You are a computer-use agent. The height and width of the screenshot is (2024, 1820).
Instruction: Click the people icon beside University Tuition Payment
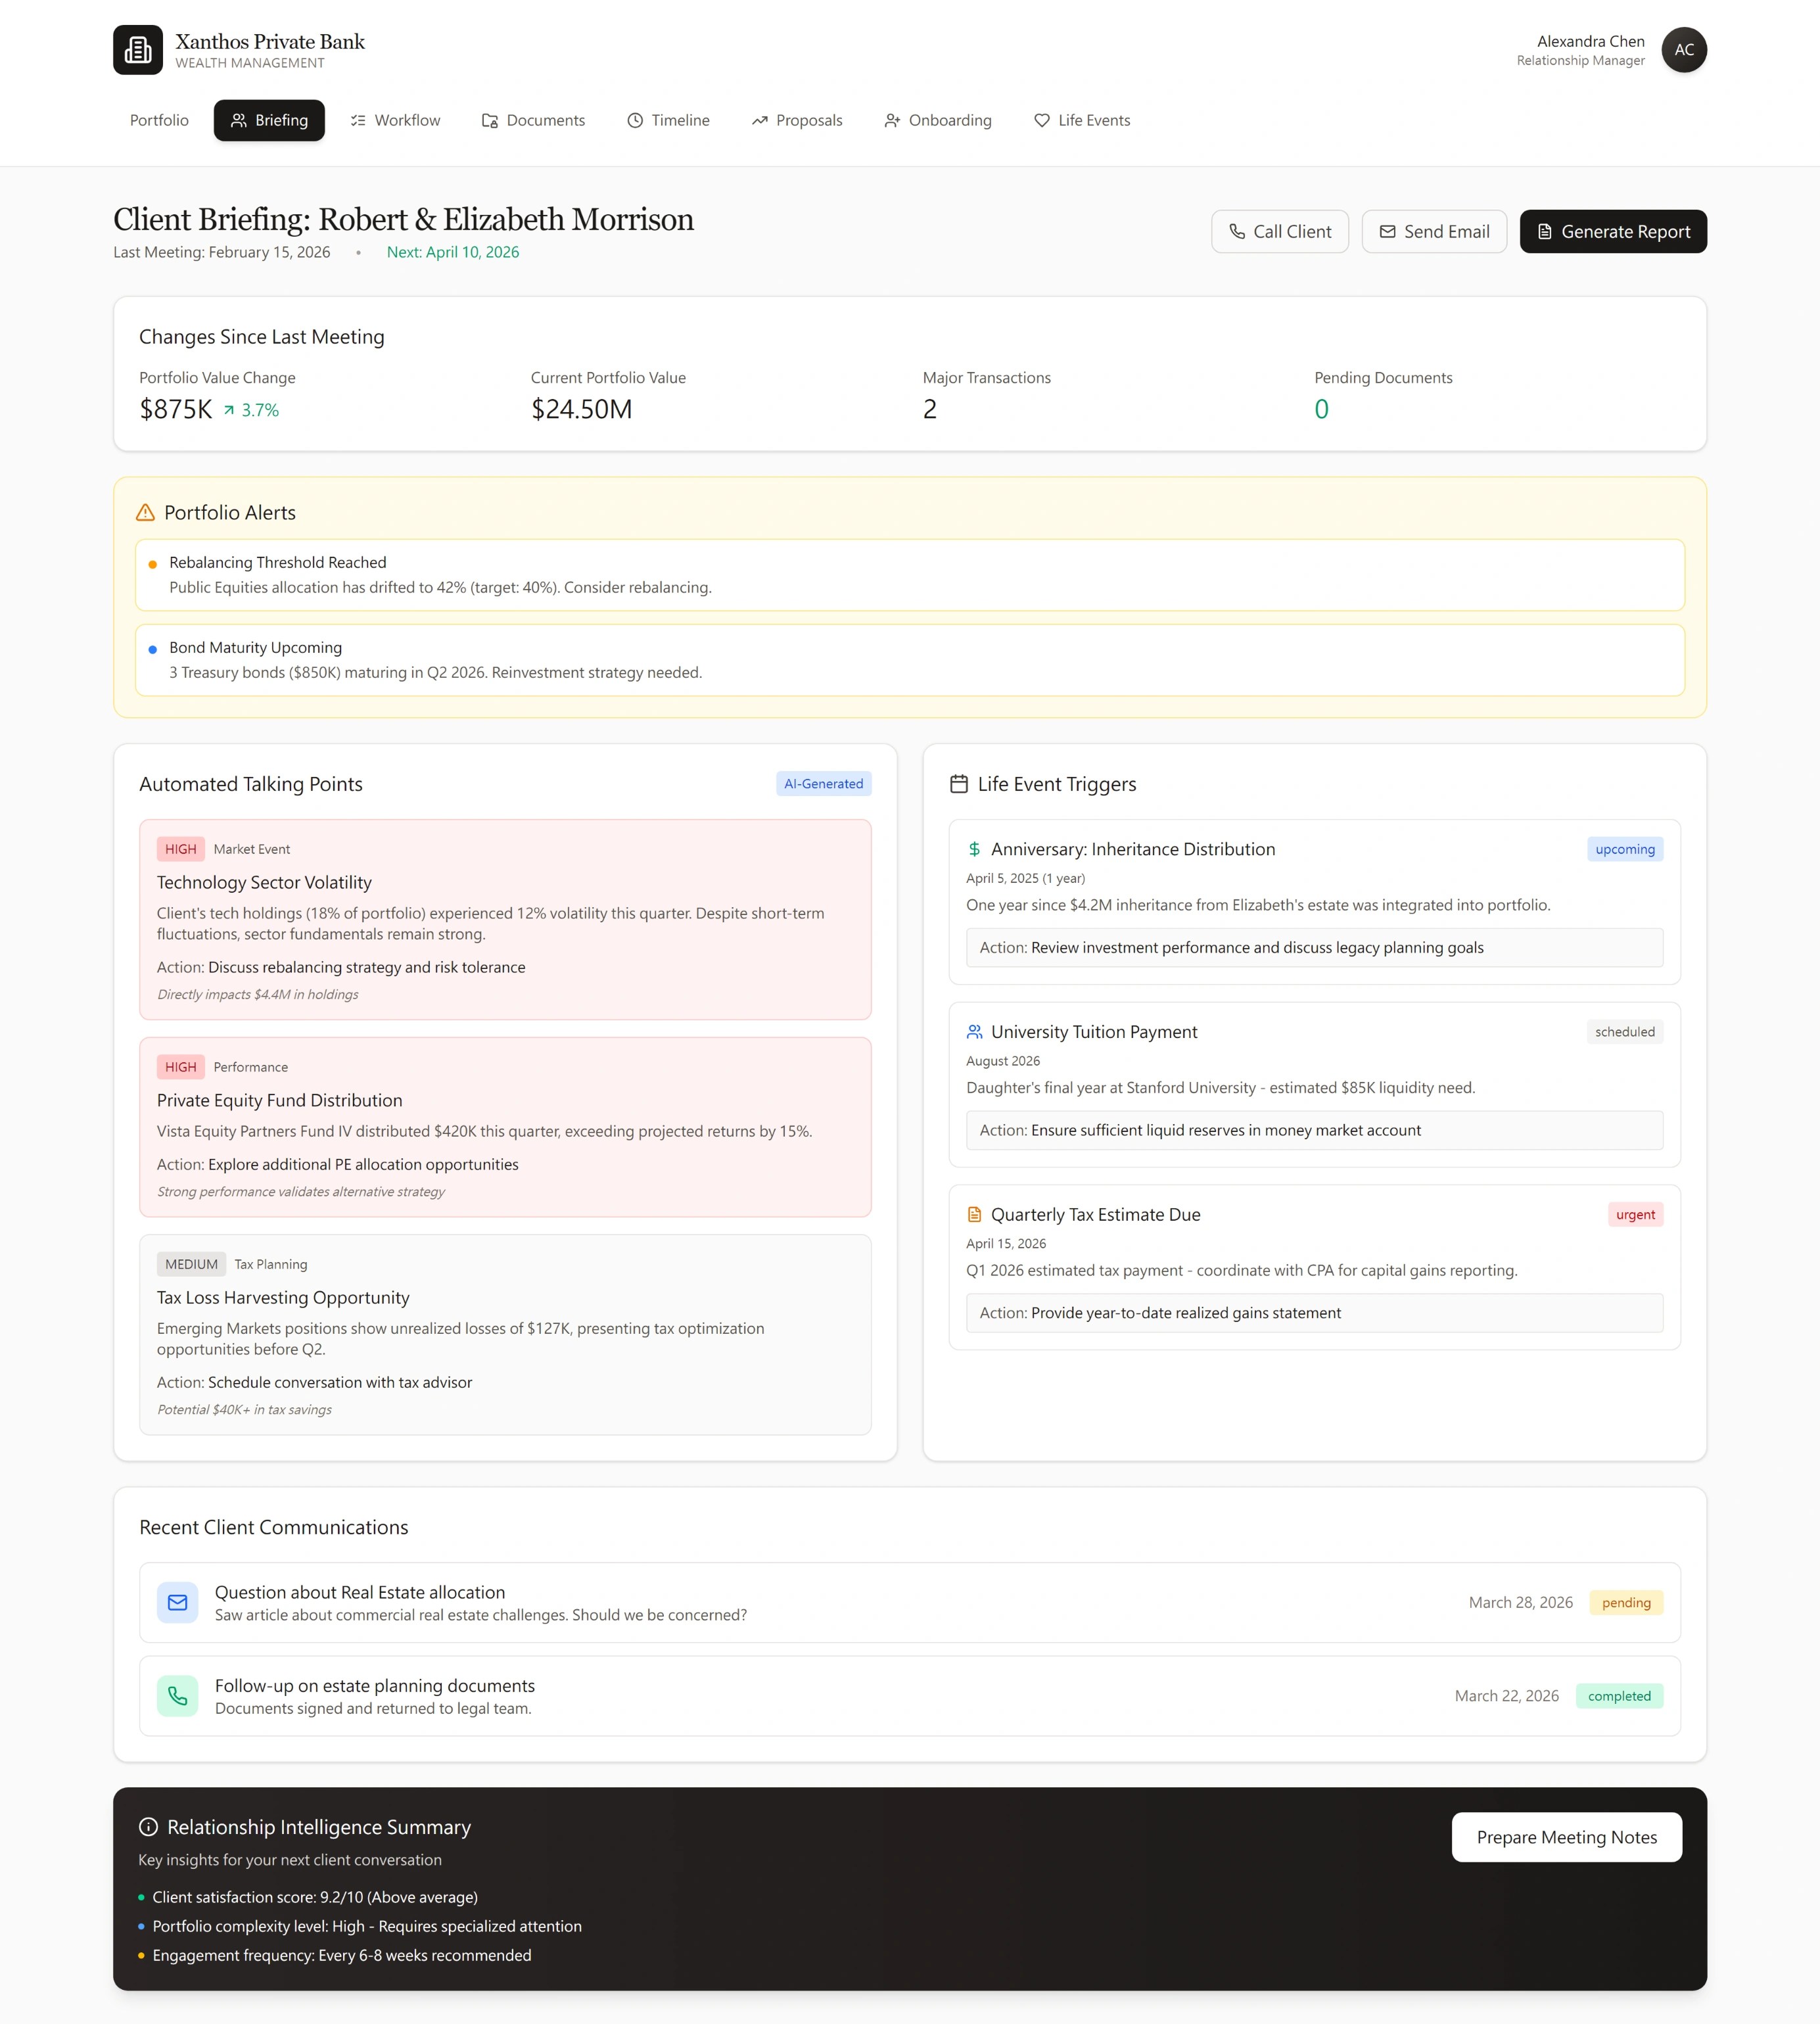[x=974, y=1031]
